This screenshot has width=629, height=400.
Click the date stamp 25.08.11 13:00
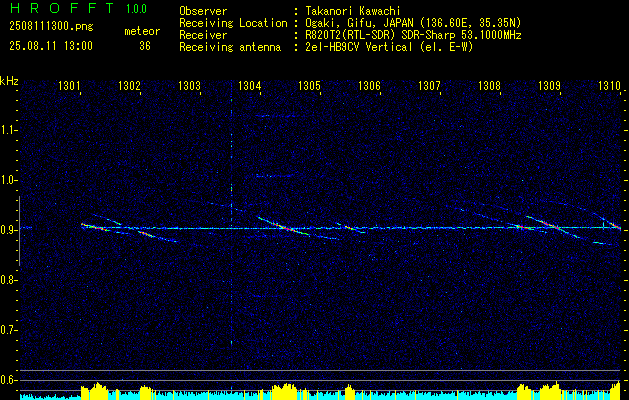tap(51, 46)
